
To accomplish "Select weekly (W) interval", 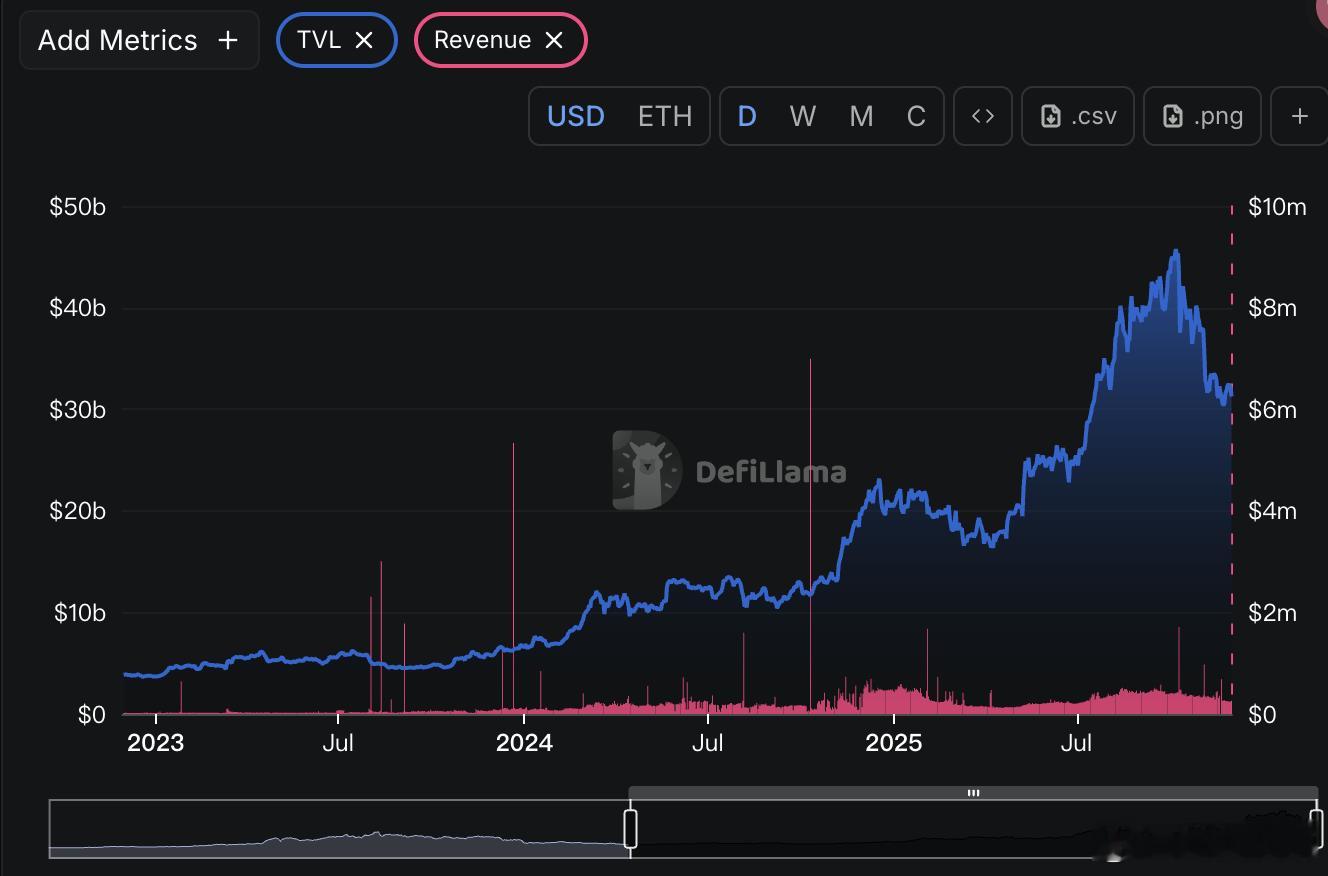I will click(x=802, y=116).
